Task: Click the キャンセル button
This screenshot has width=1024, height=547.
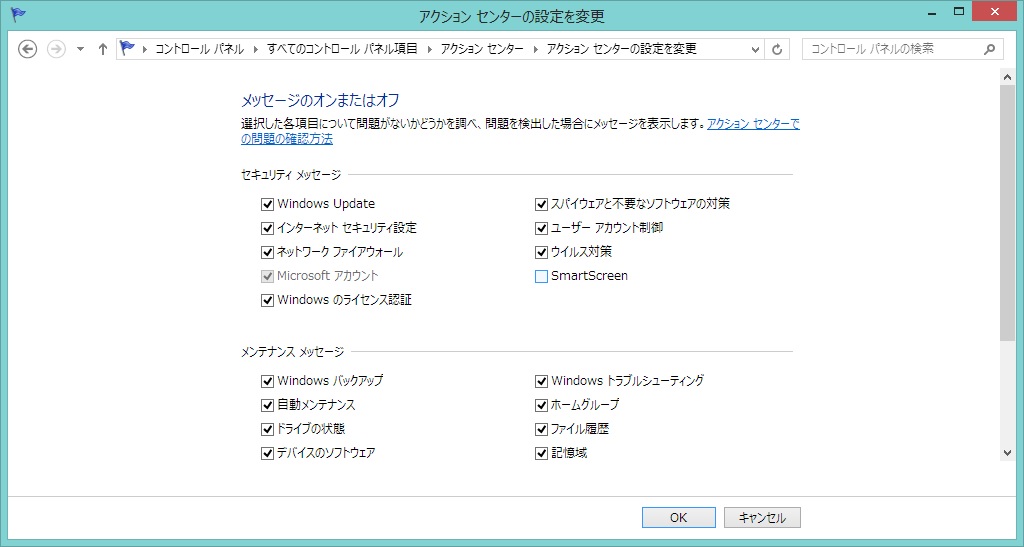Action: (x=762, y=518)
